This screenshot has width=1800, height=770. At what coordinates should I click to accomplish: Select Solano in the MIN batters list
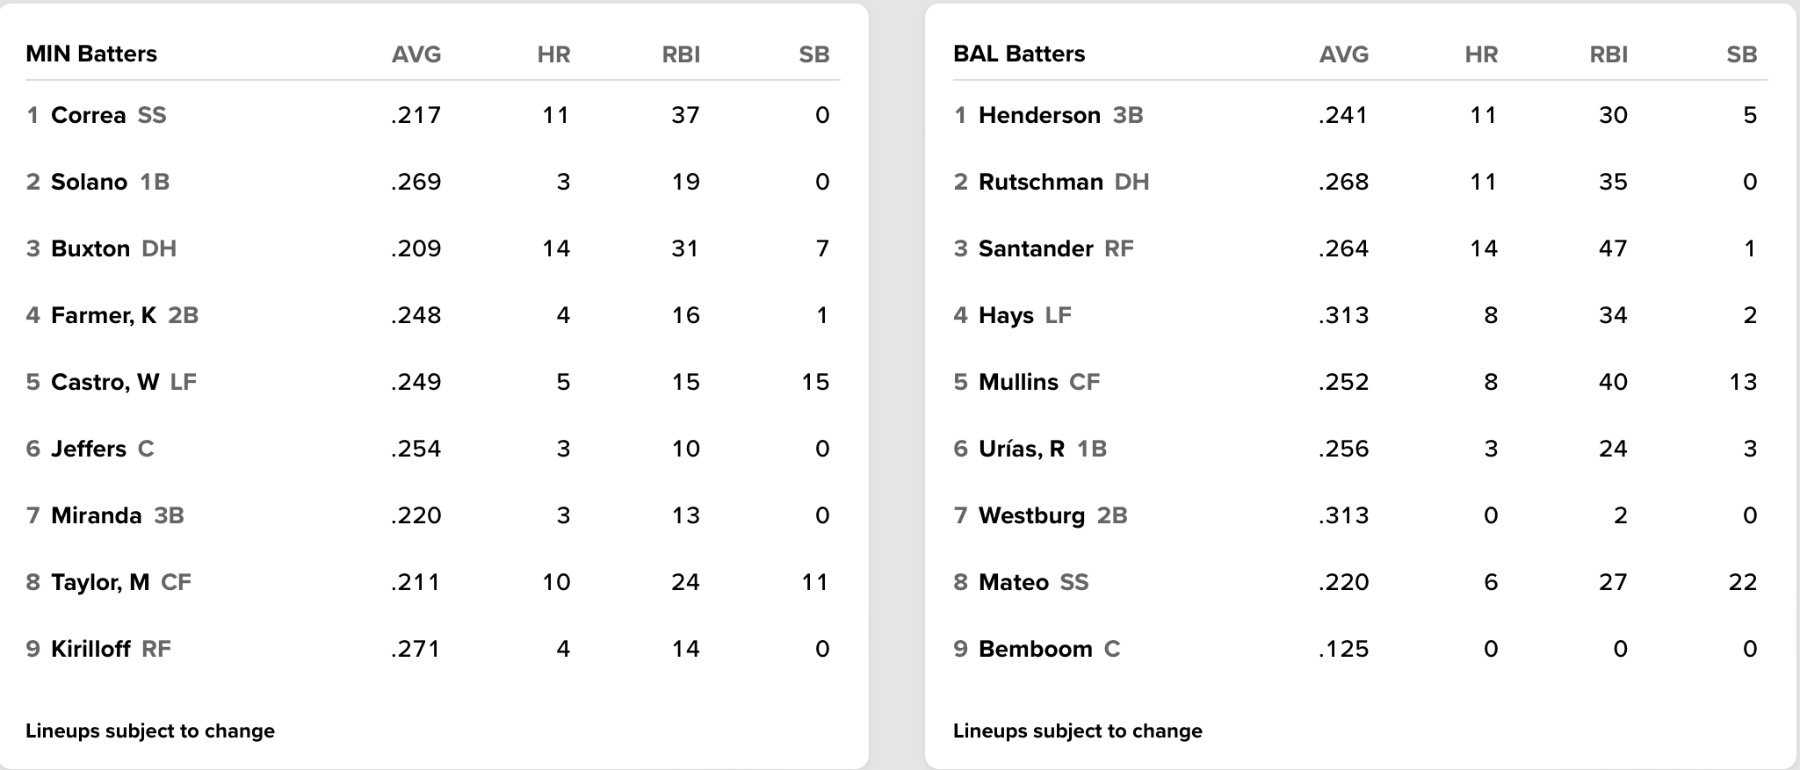click(89, 182)
